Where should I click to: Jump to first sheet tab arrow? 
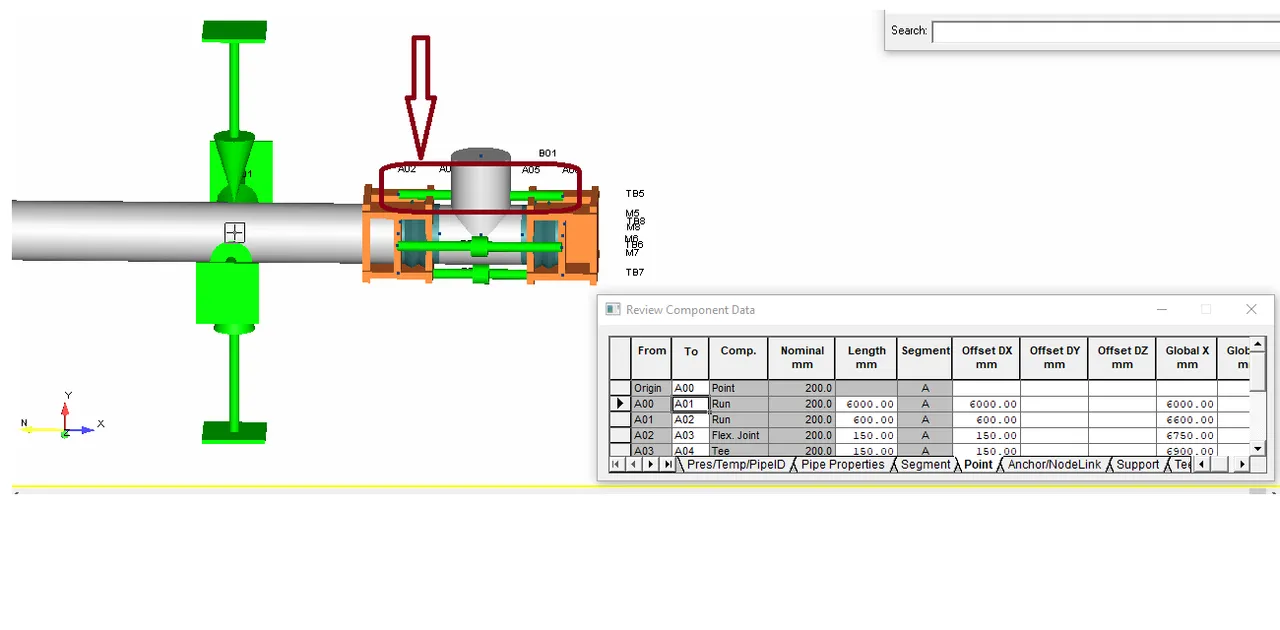[x=616, y=465]
